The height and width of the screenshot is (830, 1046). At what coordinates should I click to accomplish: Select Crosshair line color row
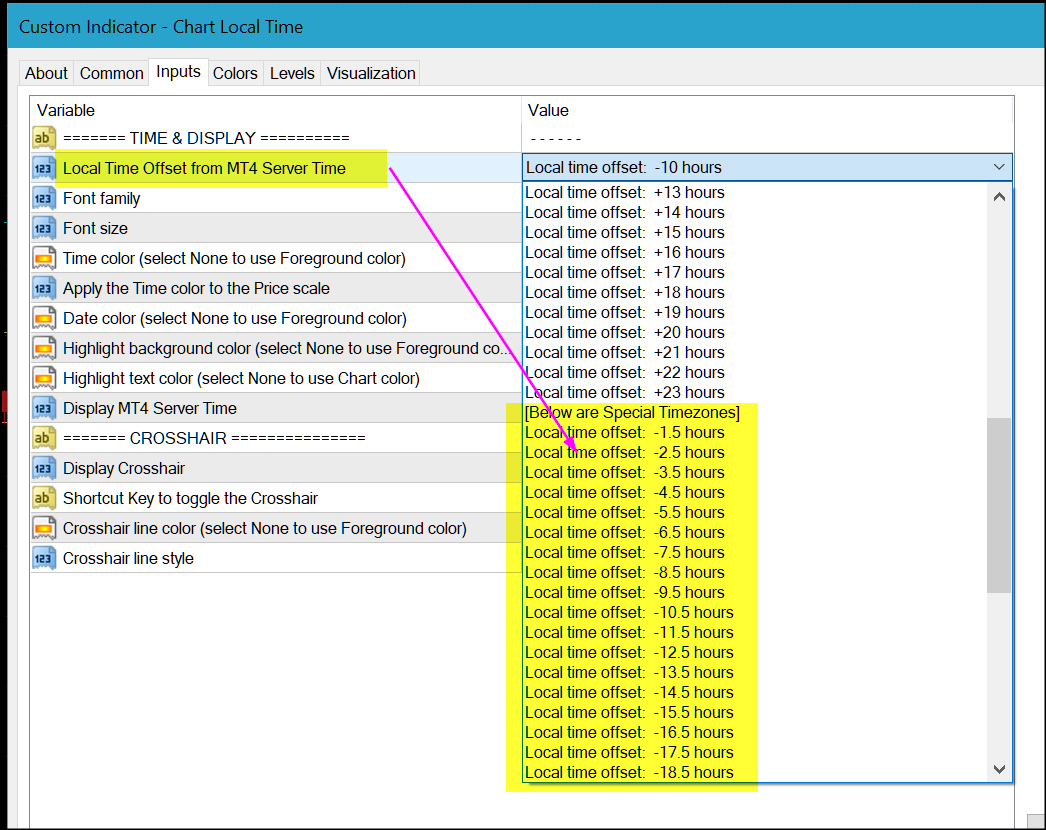(276, 528)
